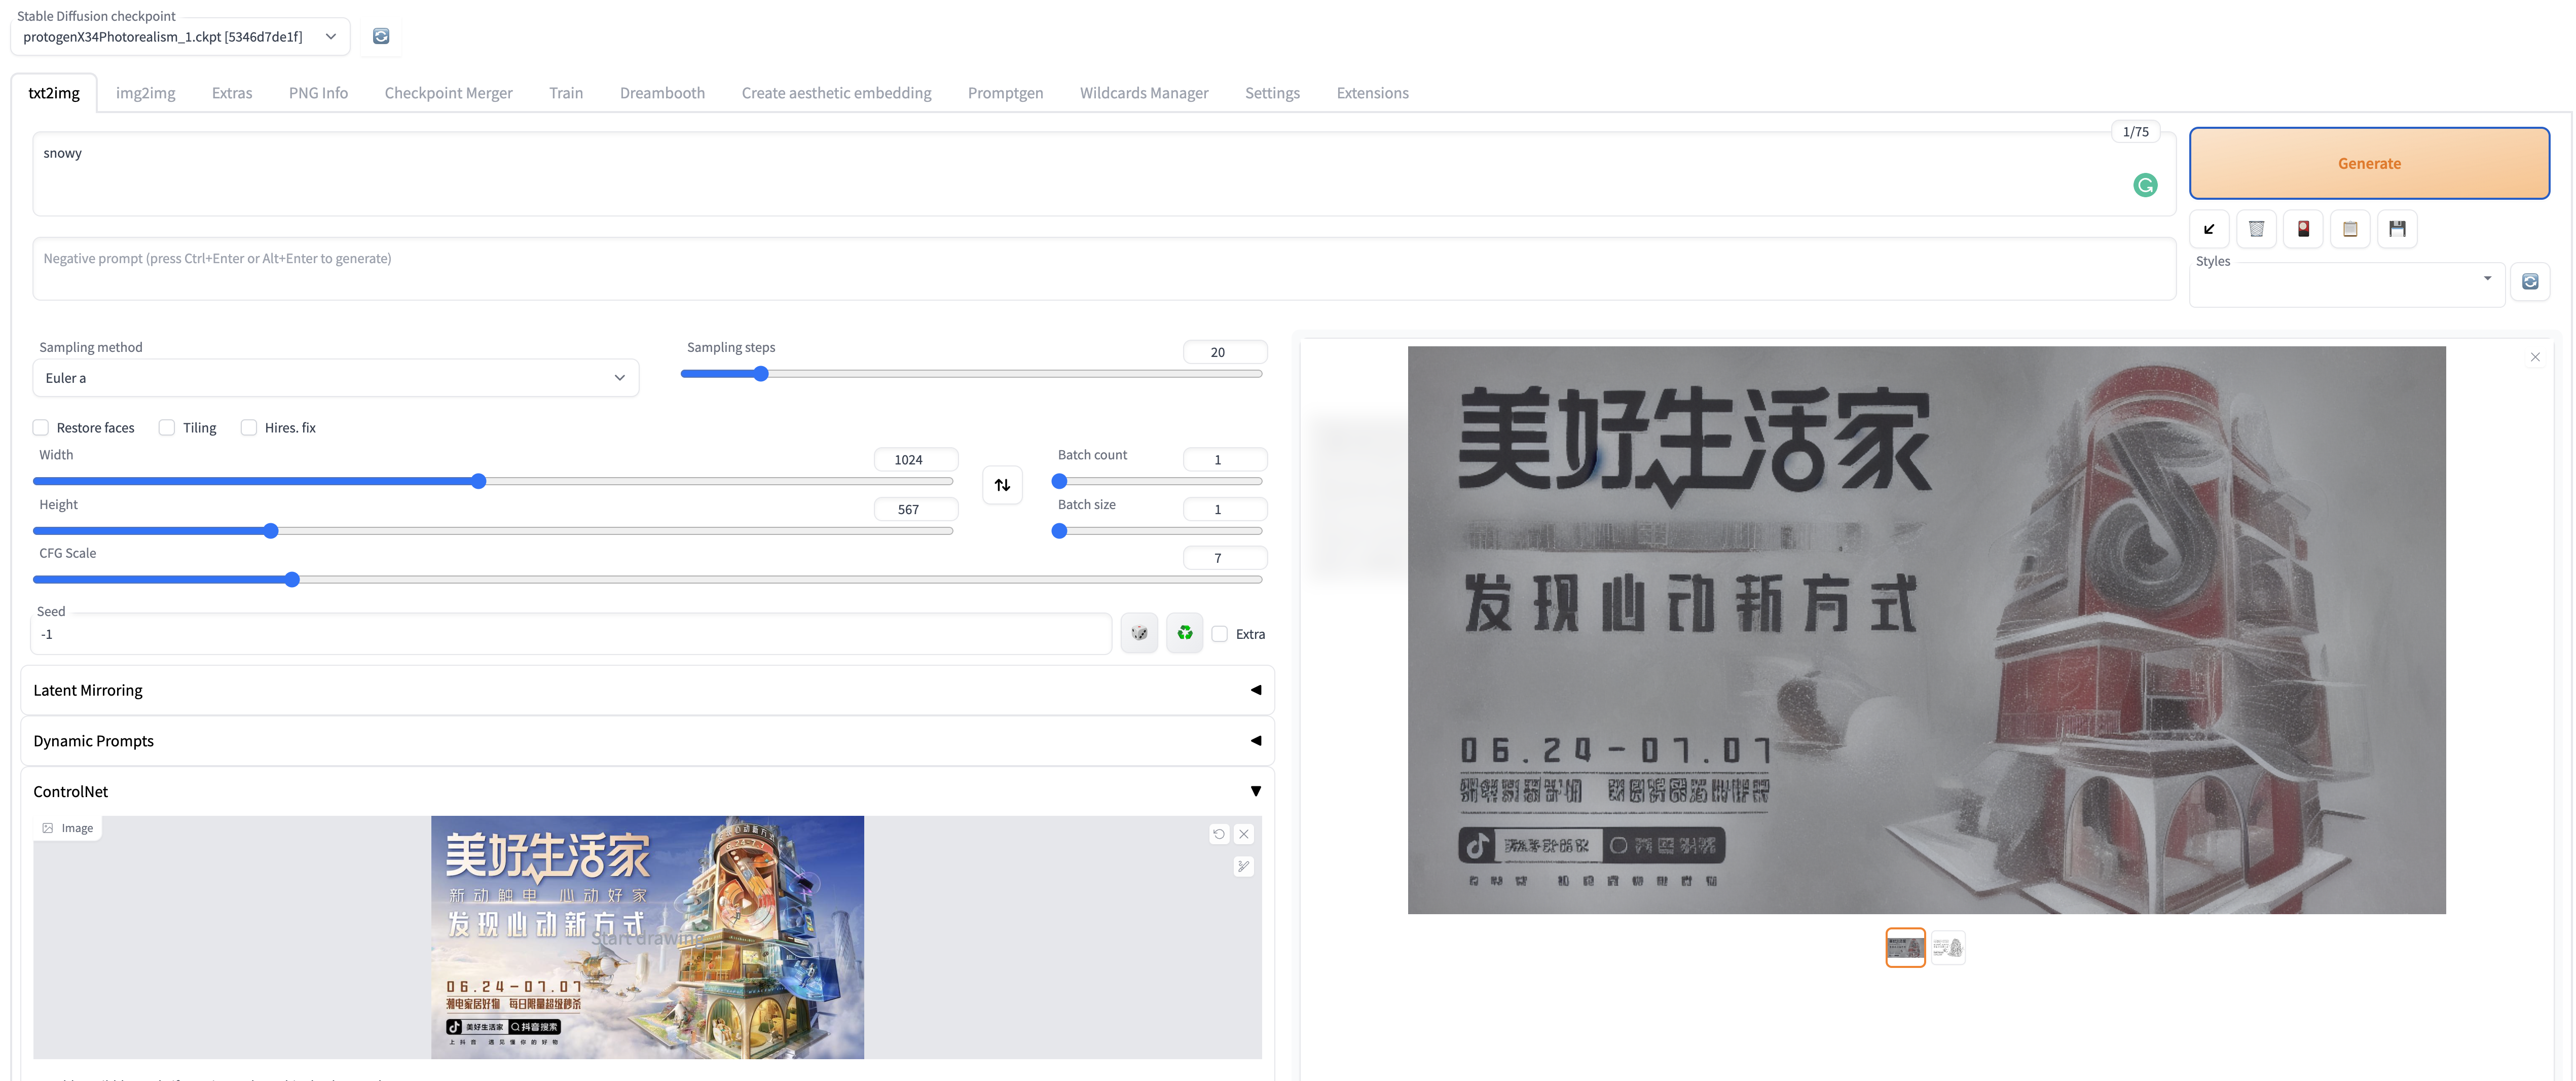
Task: Click the refresh checkpoint list icon
Action: pyautogui.click(x=381, y=36)
